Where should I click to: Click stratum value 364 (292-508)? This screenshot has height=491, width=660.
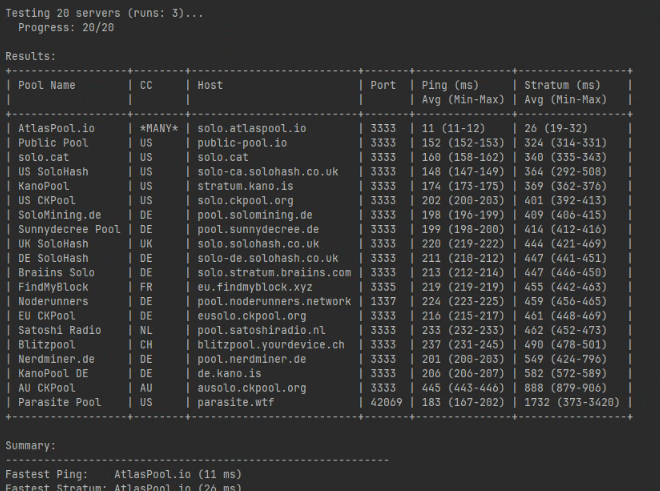point(565,172)
